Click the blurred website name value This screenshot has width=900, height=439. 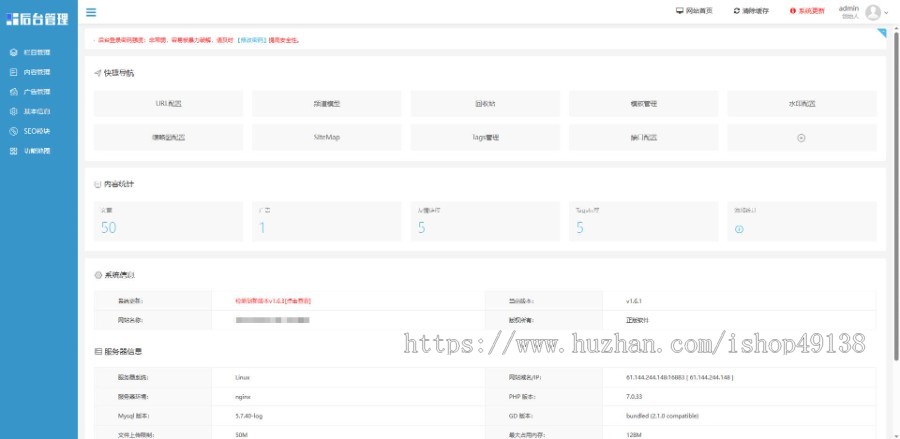click(273, 320)
